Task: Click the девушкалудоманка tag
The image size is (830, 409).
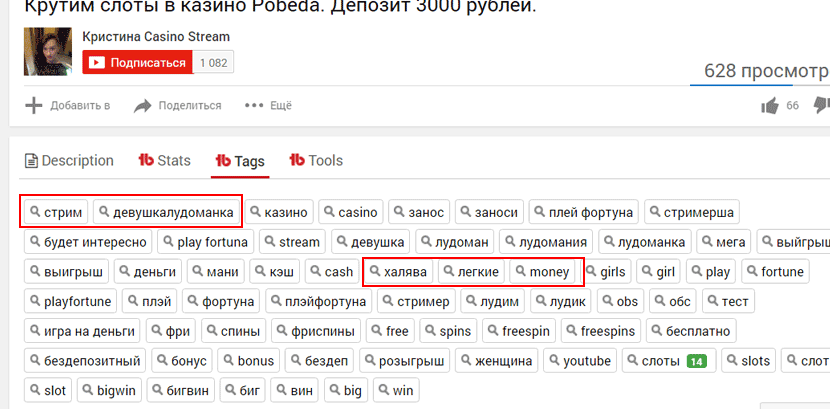Action: pos(166,212)
